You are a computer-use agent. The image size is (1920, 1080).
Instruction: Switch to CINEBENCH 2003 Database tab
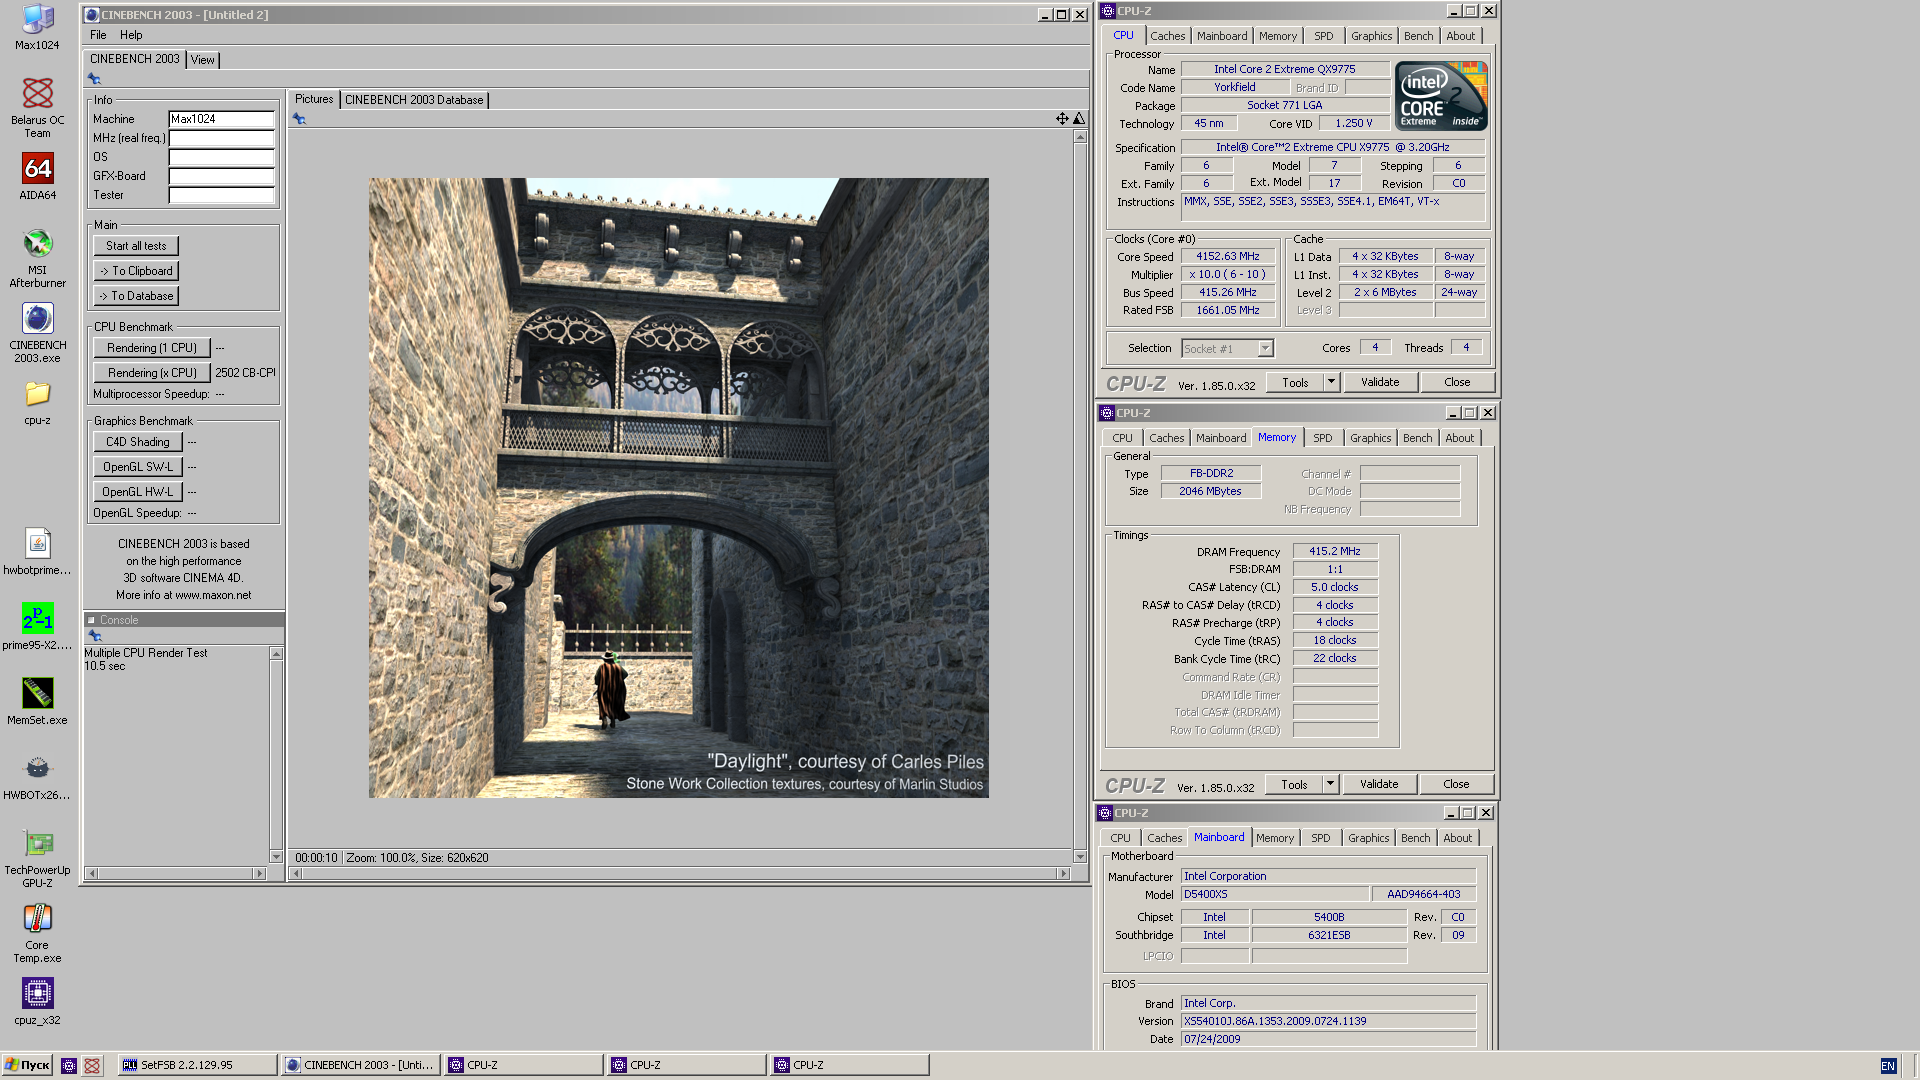coord(414,100)
